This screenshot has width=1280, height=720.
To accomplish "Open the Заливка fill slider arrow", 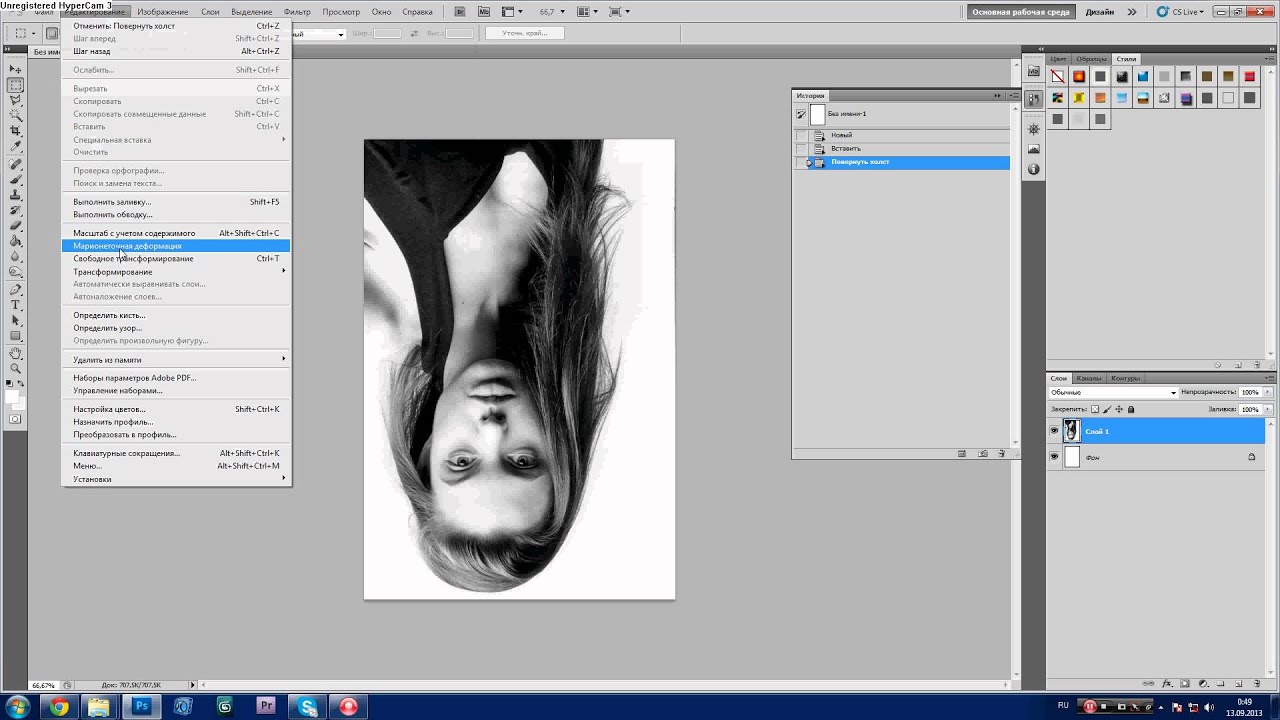I will point(1267,409).
